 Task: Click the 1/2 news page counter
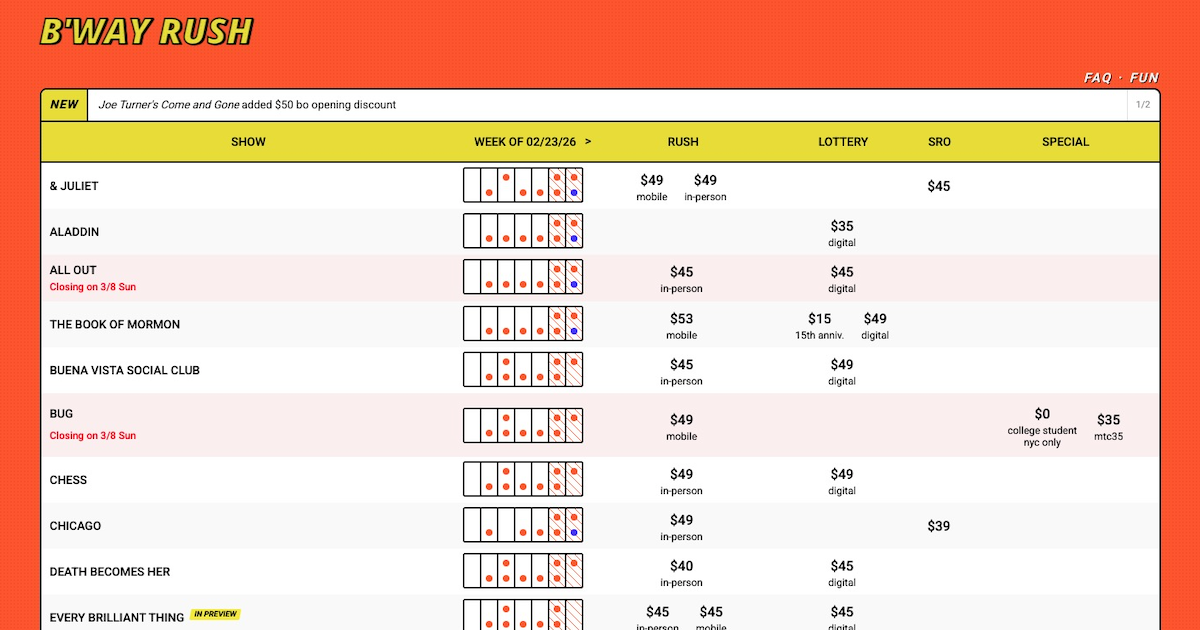tap(1143, 104)
